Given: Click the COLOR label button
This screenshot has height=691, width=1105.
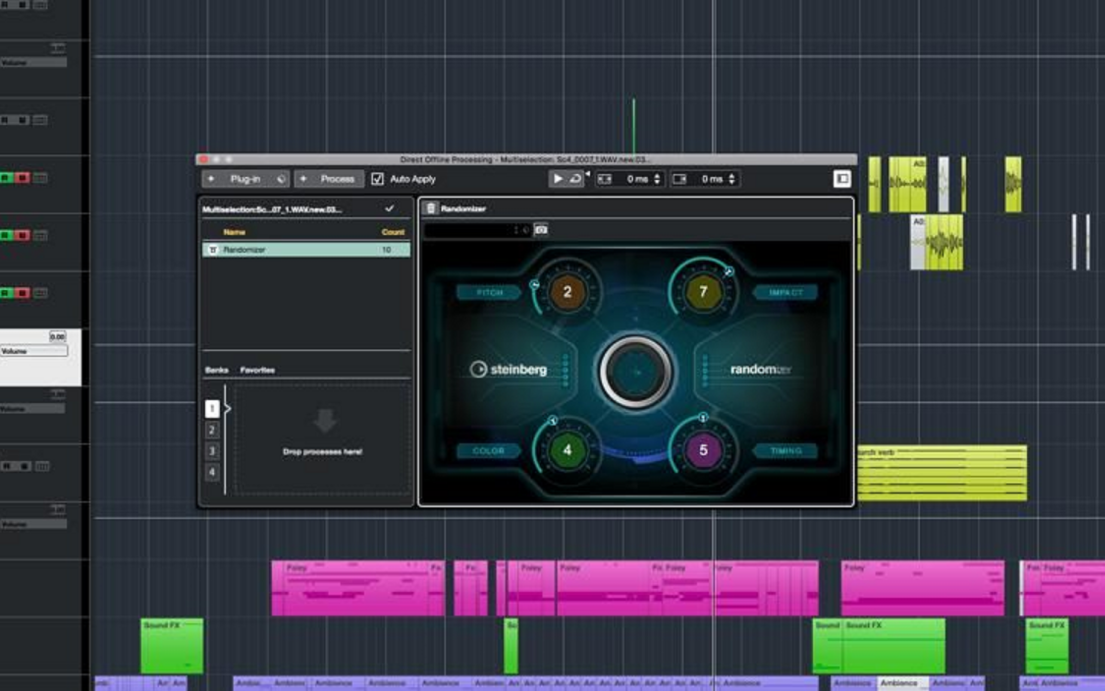Looking at the screenshot, I should (488, 451).
